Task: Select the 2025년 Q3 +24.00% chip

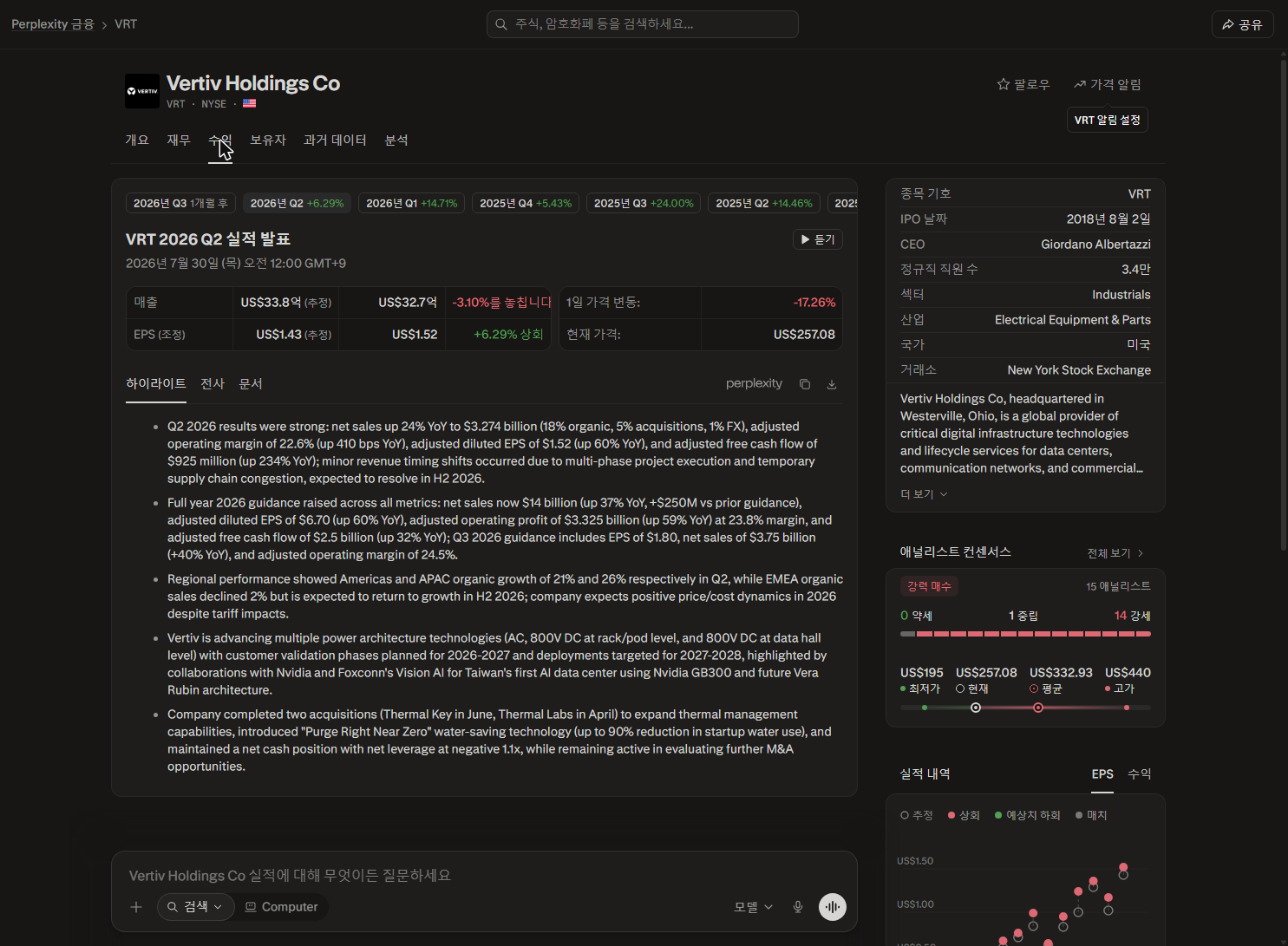Action: tap(644, 203)
